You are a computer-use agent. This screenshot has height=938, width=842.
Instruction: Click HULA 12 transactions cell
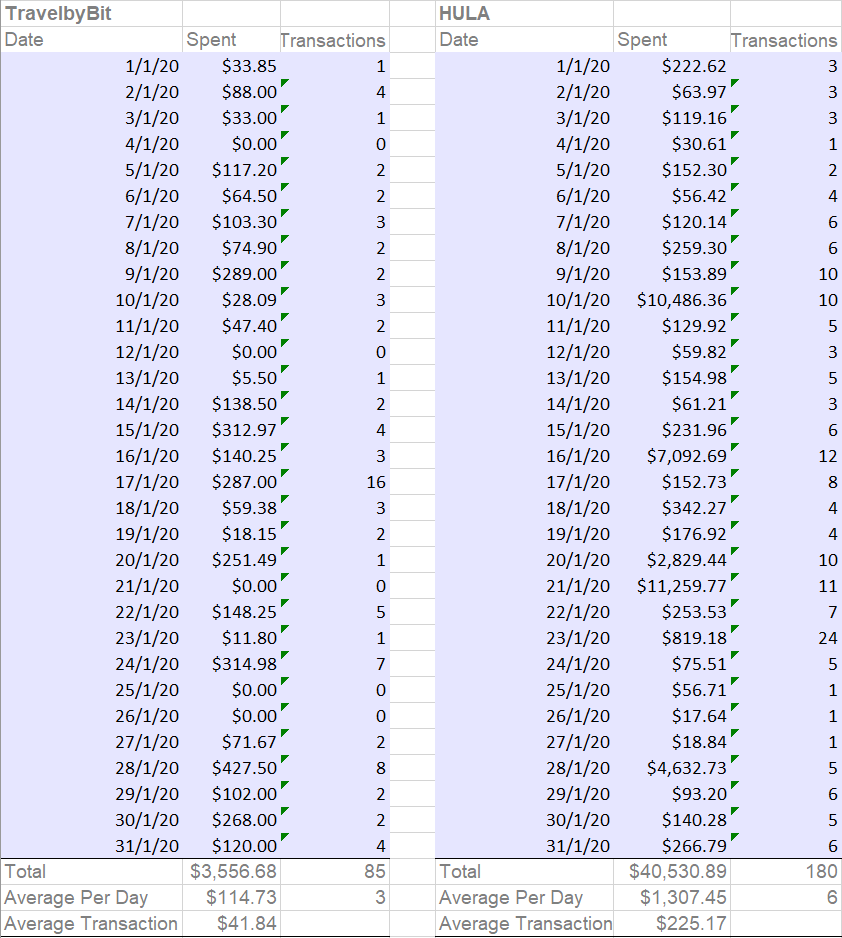(786, 456)
